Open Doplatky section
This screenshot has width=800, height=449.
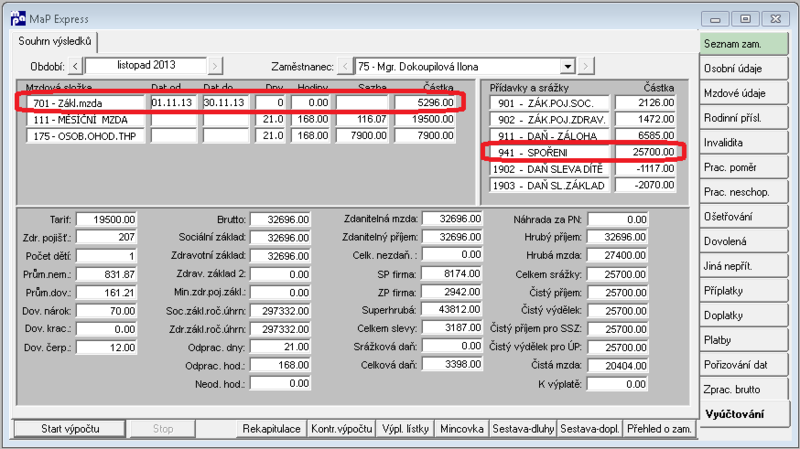(743, 316)
